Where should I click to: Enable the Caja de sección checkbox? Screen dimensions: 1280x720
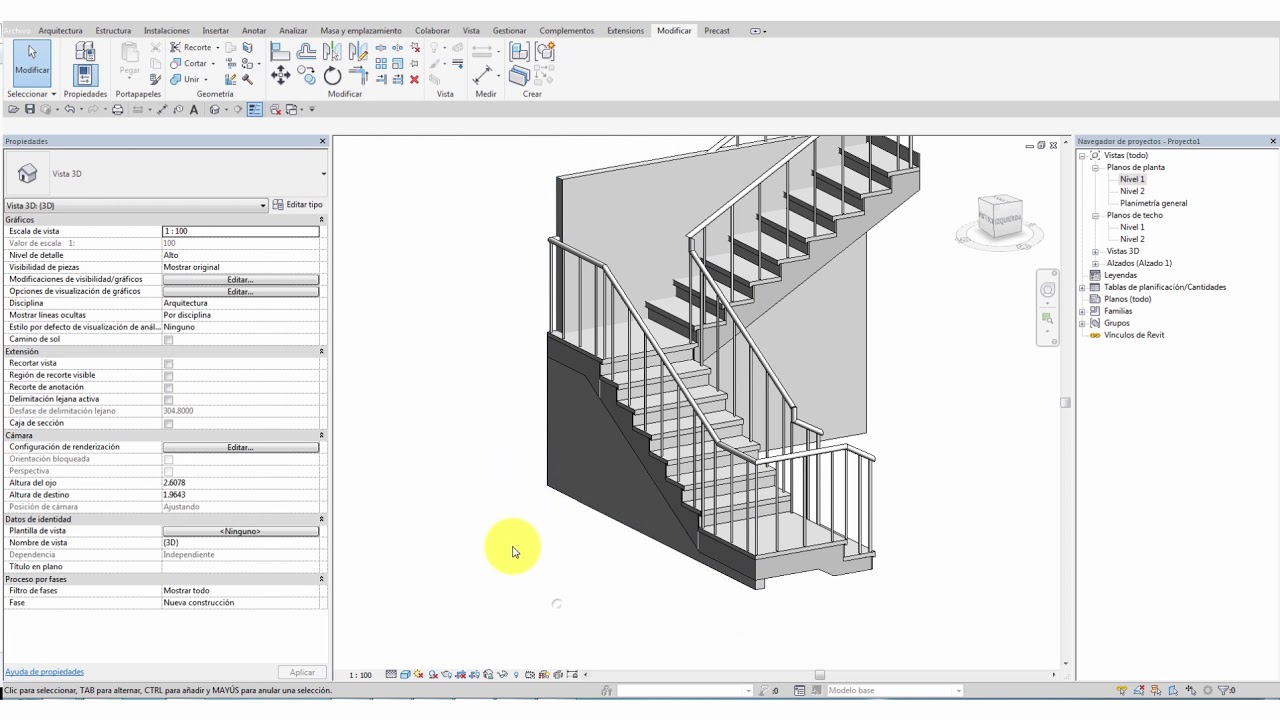(168, 424)
